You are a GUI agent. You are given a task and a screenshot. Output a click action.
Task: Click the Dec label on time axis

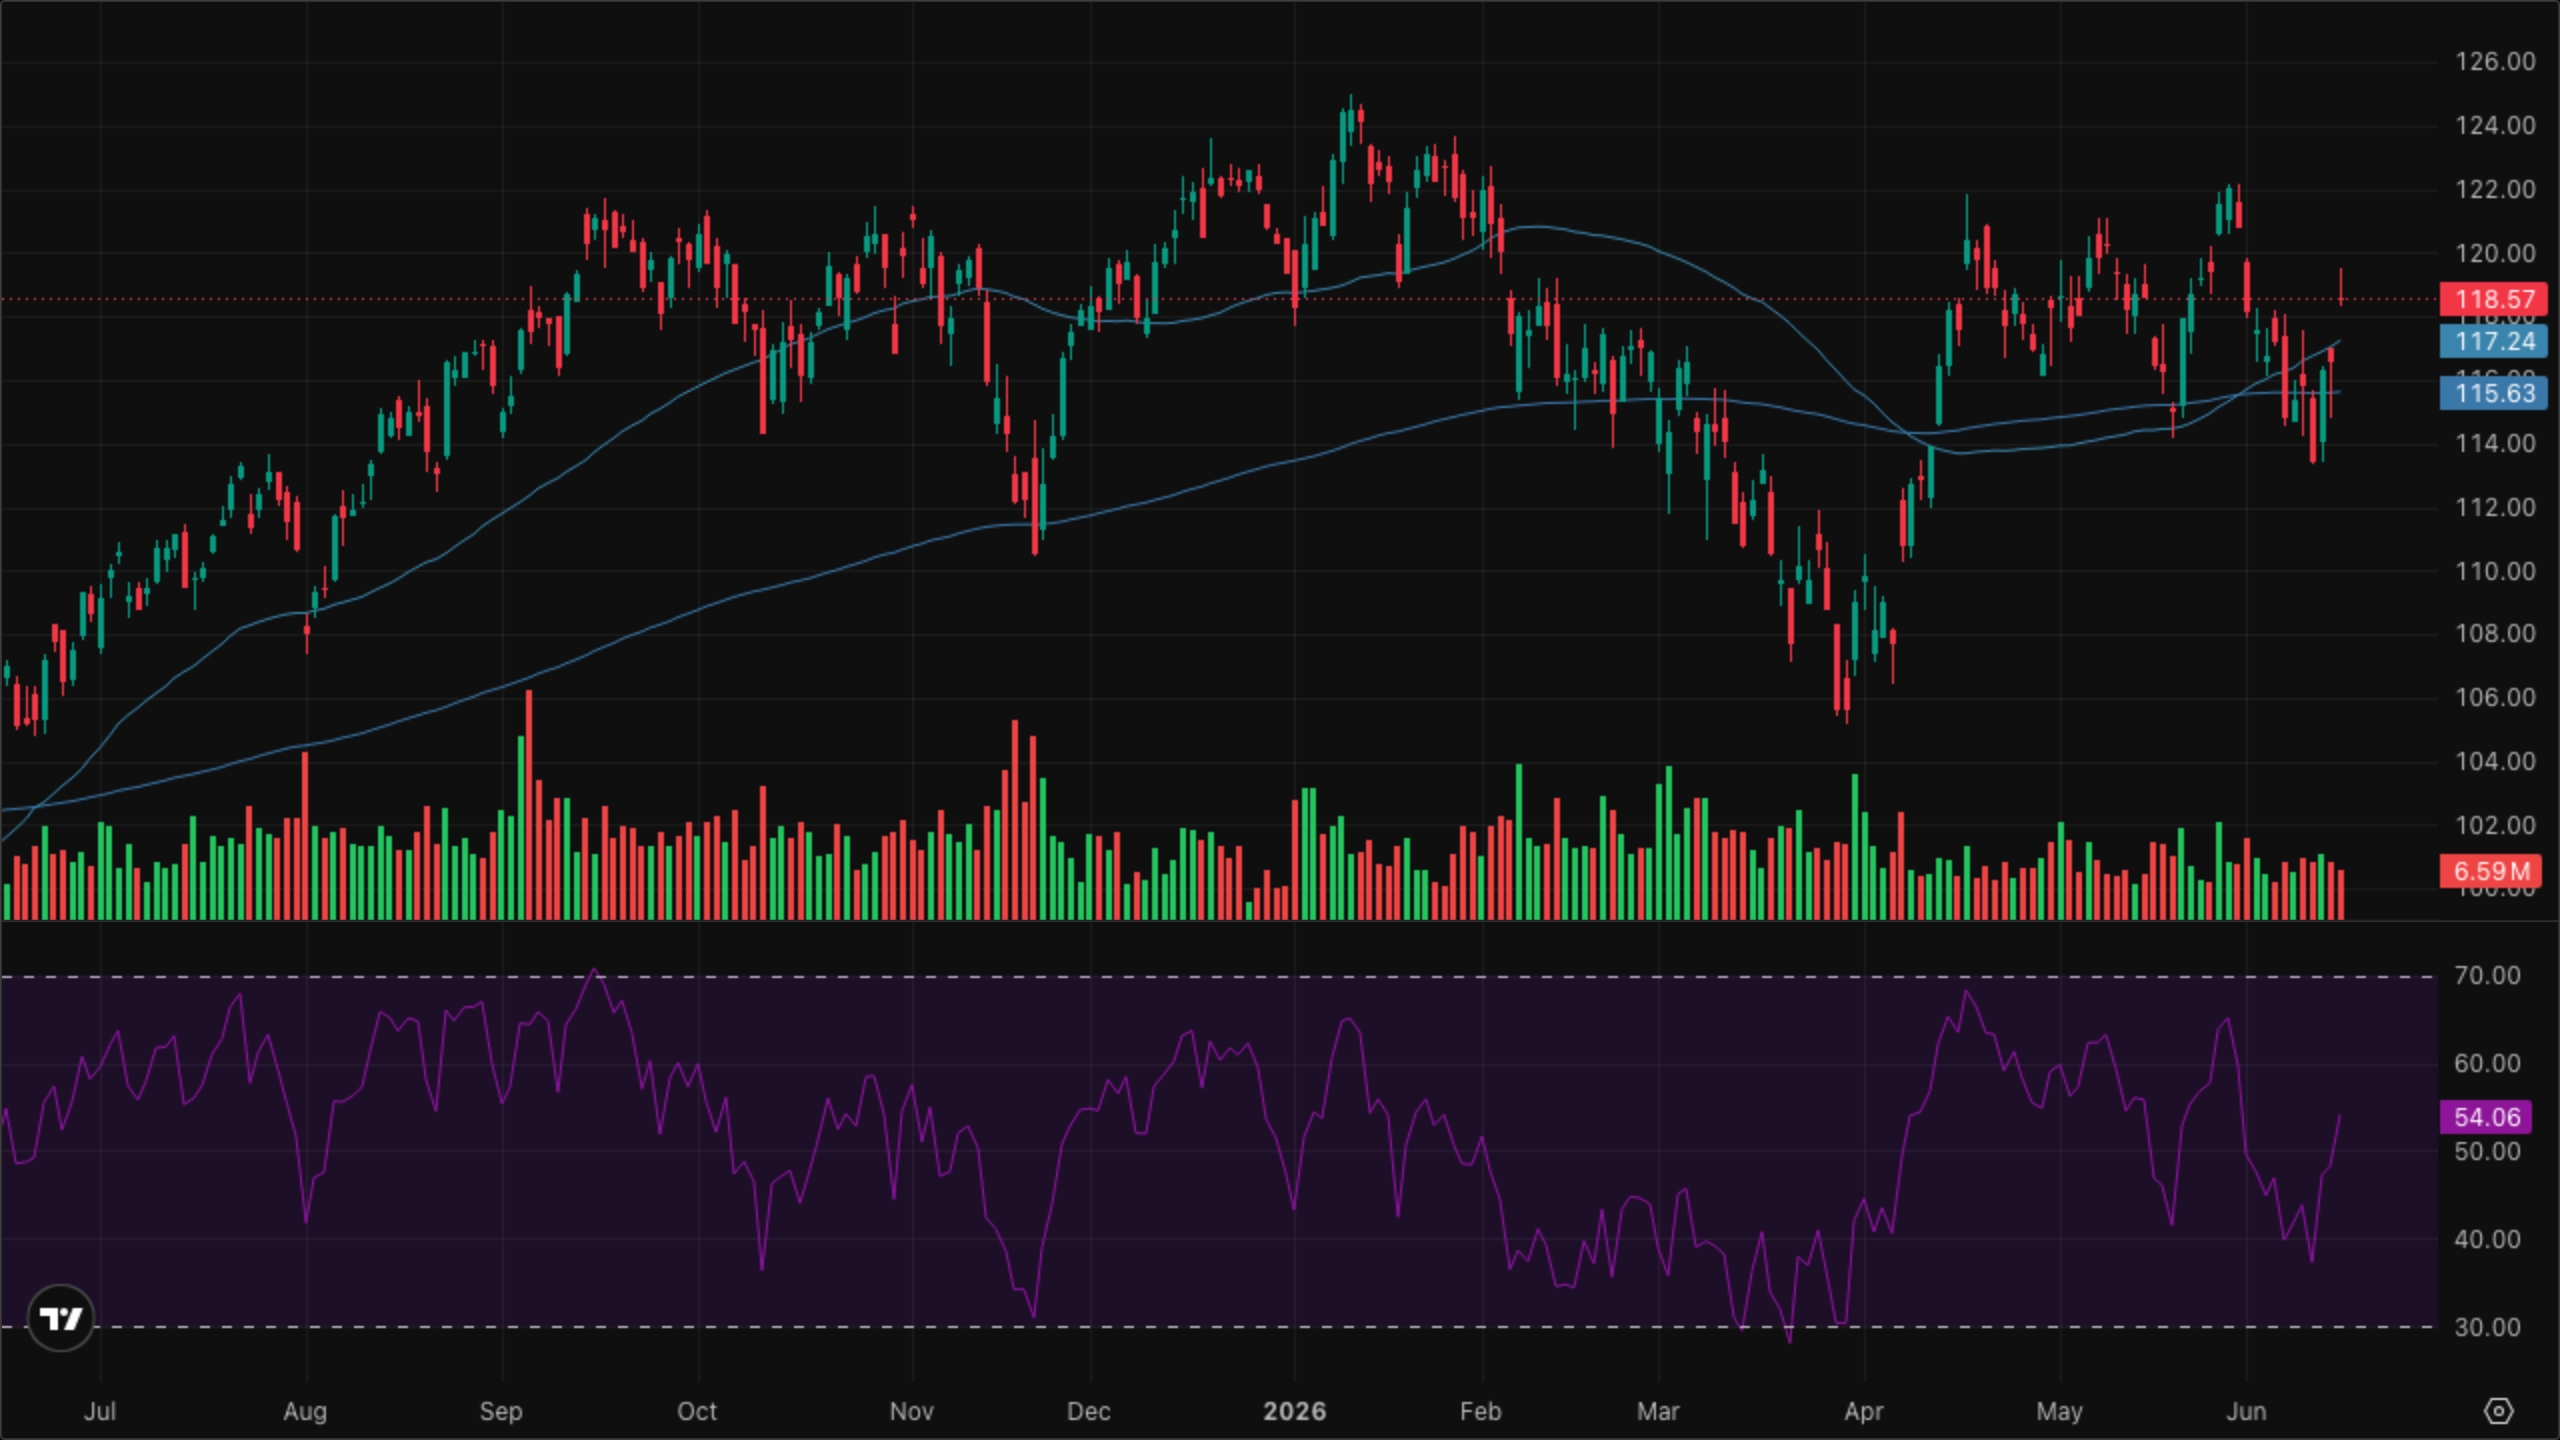pos(1088,1411)
